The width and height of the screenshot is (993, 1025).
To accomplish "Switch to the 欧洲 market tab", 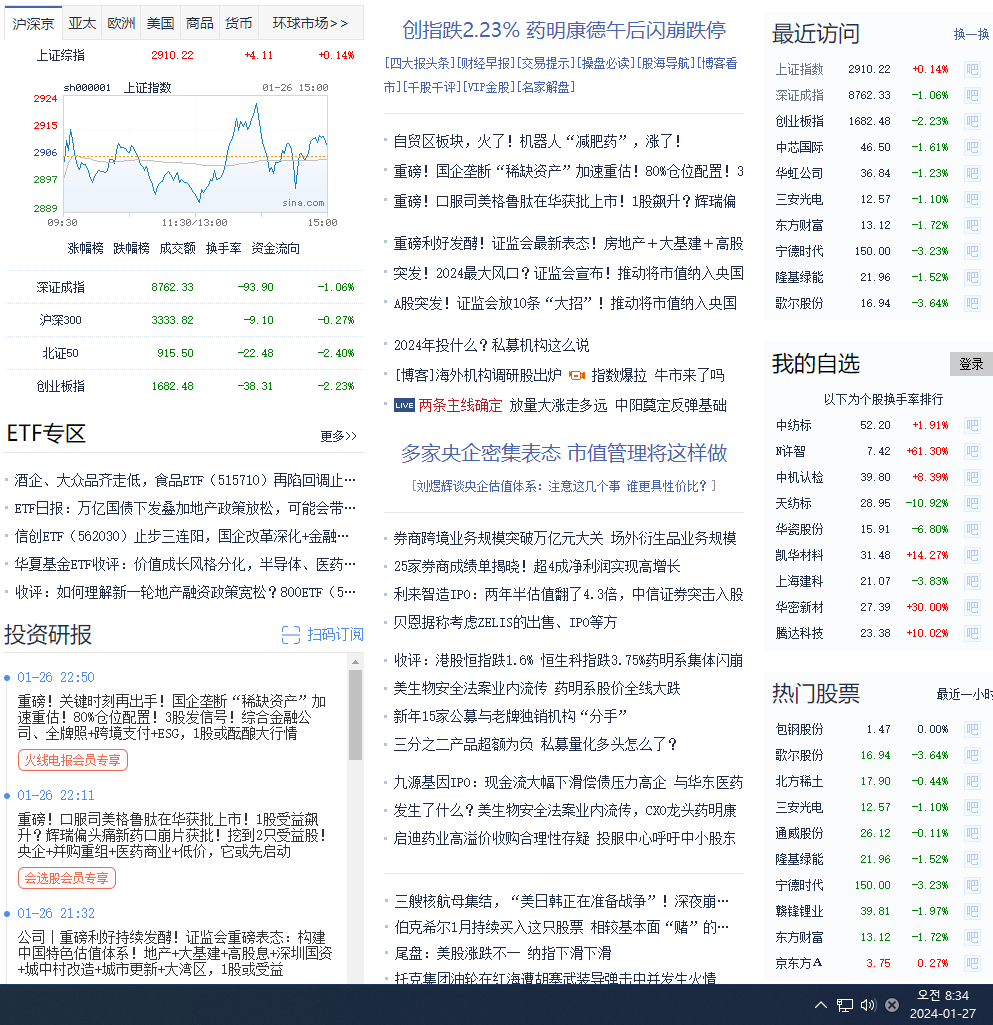I will pyautogui.click(x=122, y=24).
